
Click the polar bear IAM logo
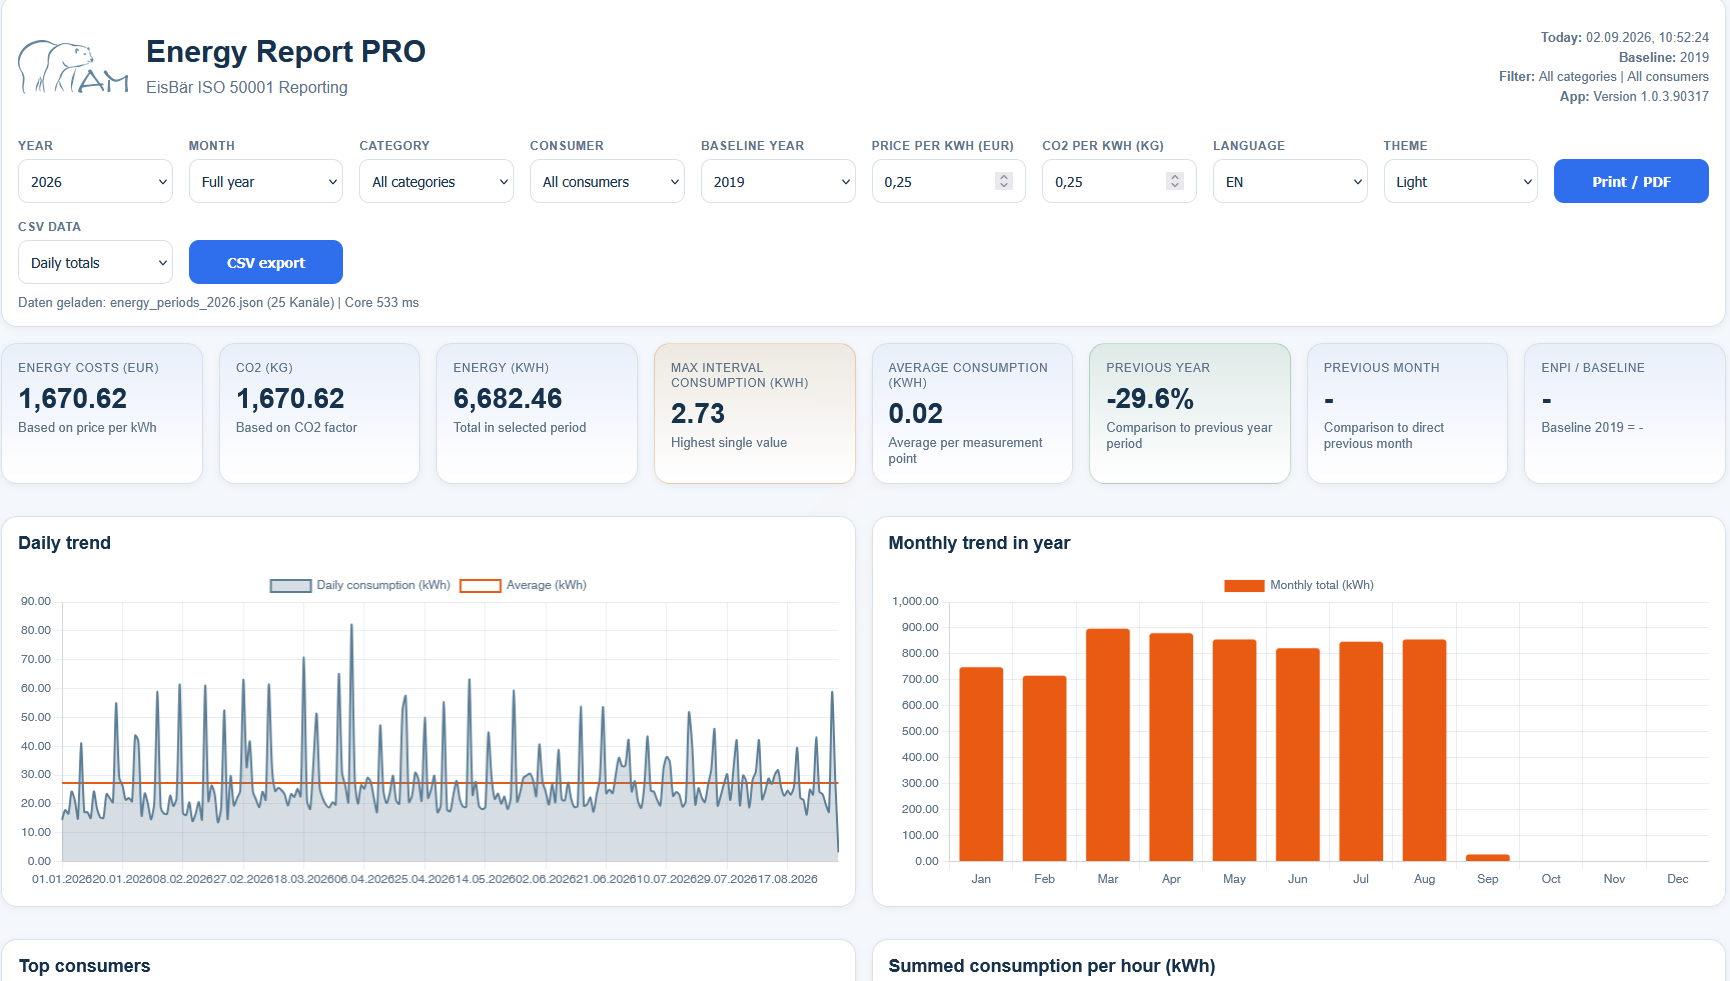[73, 67]
